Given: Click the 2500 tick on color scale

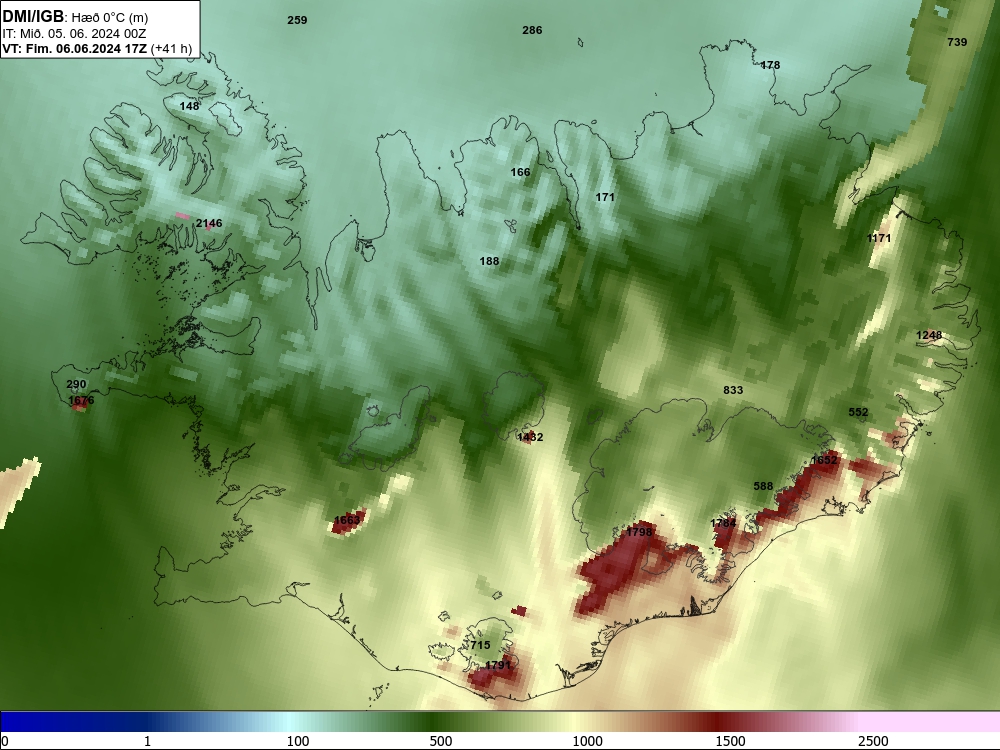Looking at the screenshot, I should click(x=873, y=741).
